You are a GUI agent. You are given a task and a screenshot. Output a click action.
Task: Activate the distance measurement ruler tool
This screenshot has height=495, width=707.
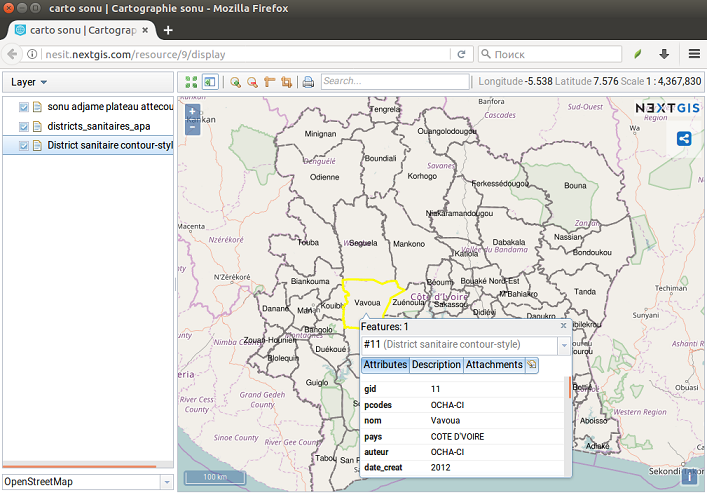point(270,82)
